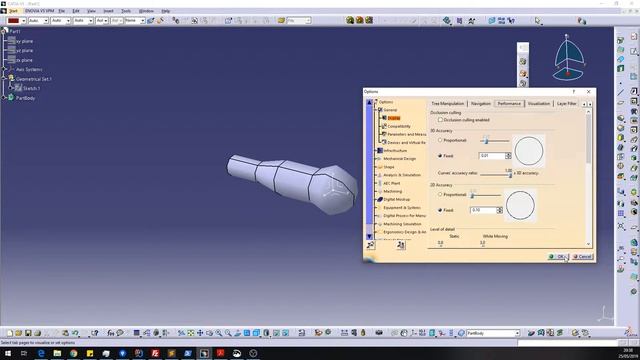Expand Mechanical Design category in Options tree
Viewport: 640px width, 360px height.
click(376, 159)
